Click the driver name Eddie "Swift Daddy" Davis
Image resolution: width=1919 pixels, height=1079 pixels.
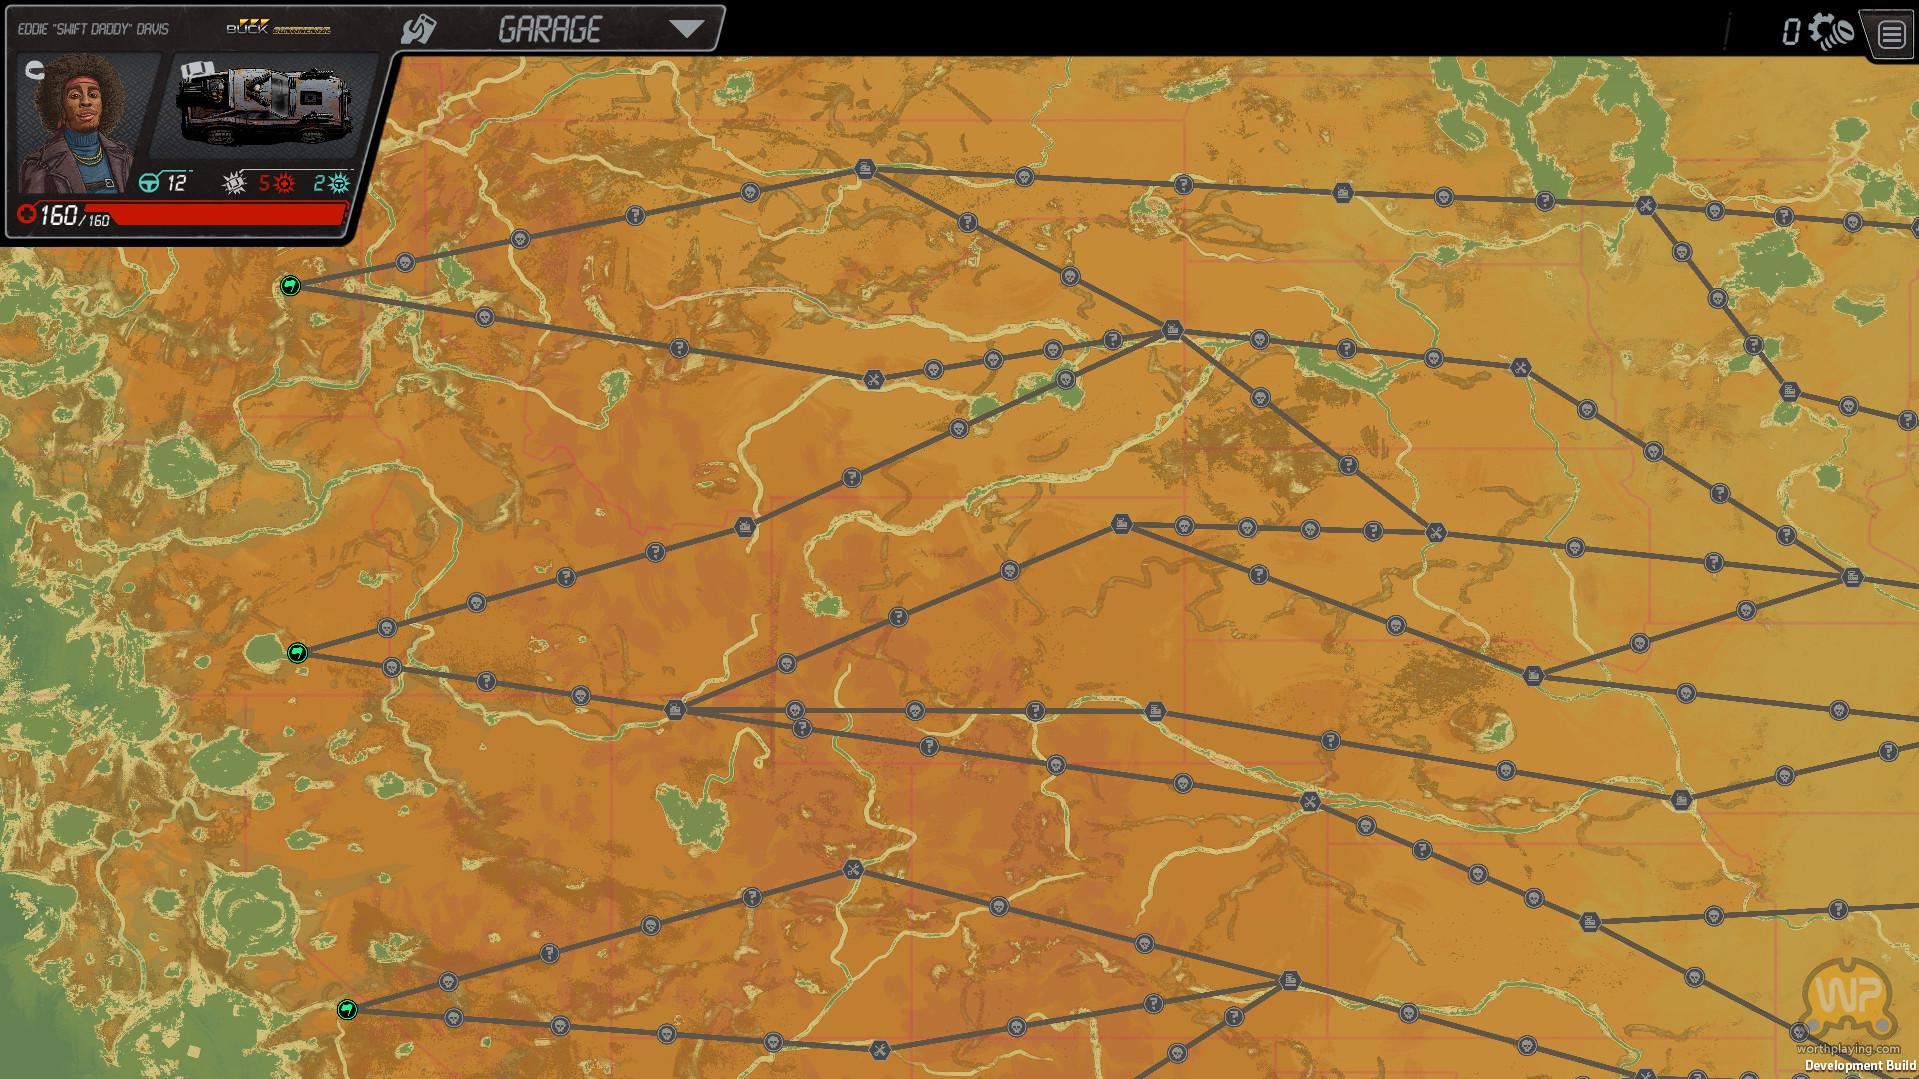93,29
